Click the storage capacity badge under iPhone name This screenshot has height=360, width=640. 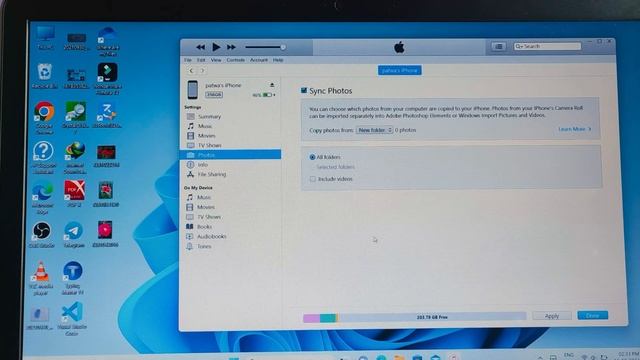coord(214,95)
